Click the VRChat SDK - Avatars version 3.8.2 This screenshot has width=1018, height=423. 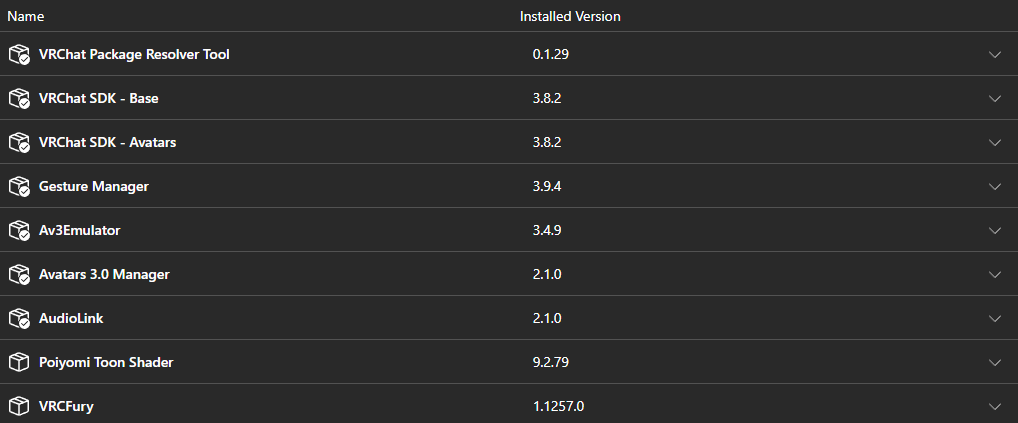click(x=547, y=142)
